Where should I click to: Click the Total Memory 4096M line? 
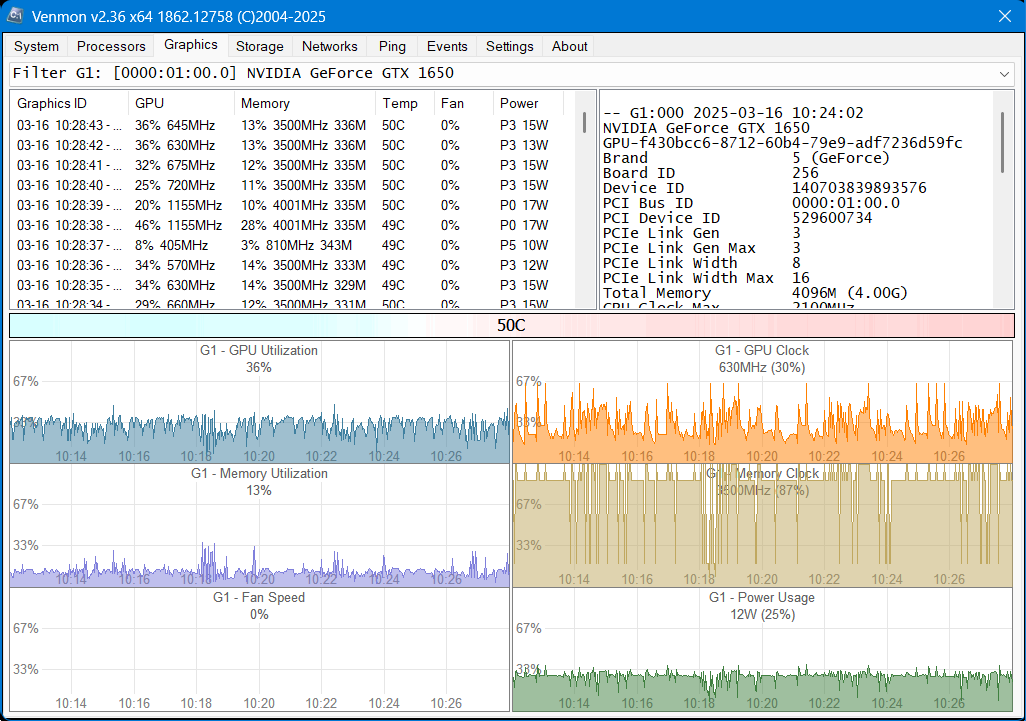(755, 293)
